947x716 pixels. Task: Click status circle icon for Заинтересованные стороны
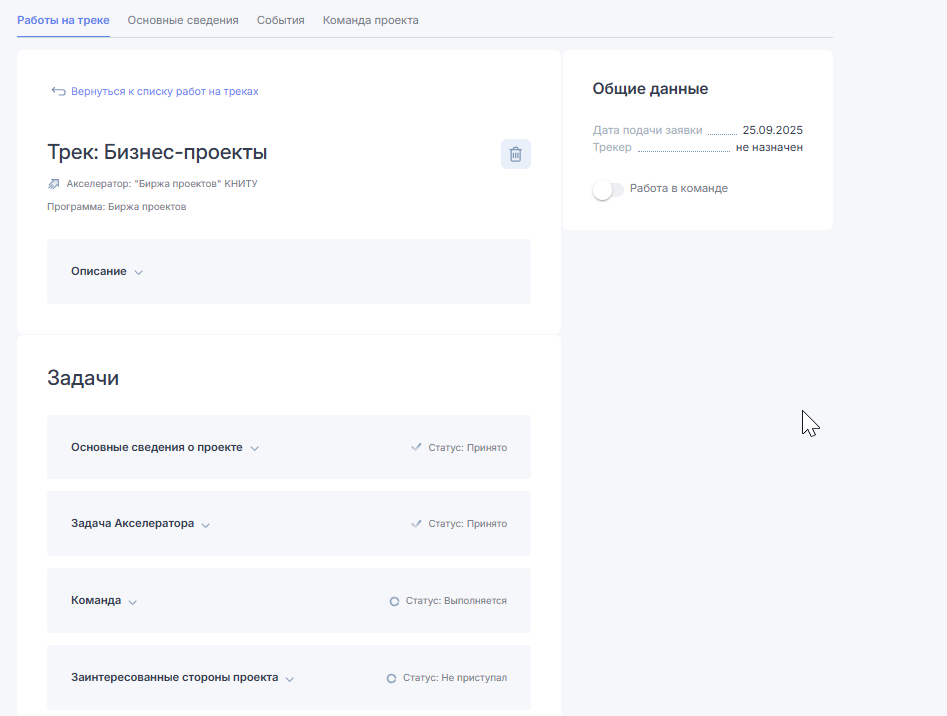point(392,678)
